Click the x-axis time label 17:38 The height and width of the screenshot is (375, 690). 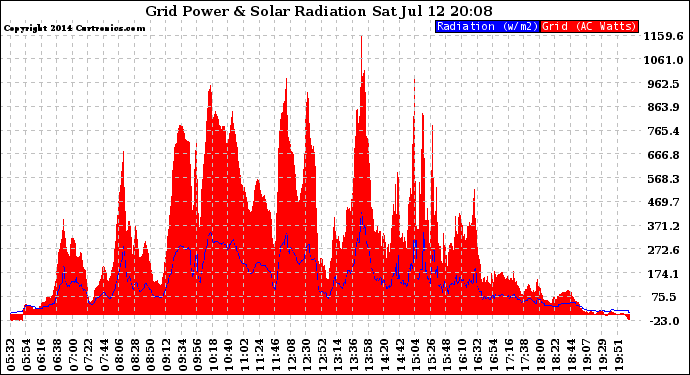pos(523,354)
